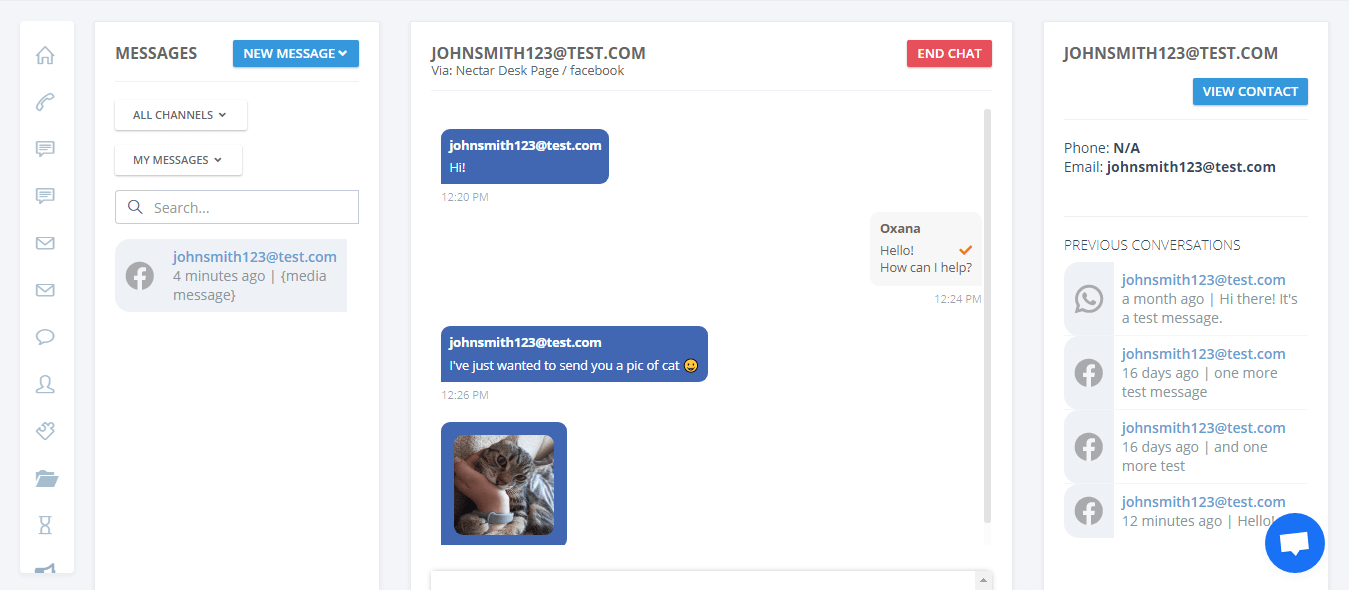Click the Search messages input field
This screenshot has height=590, width=1349.
point(237,207)
